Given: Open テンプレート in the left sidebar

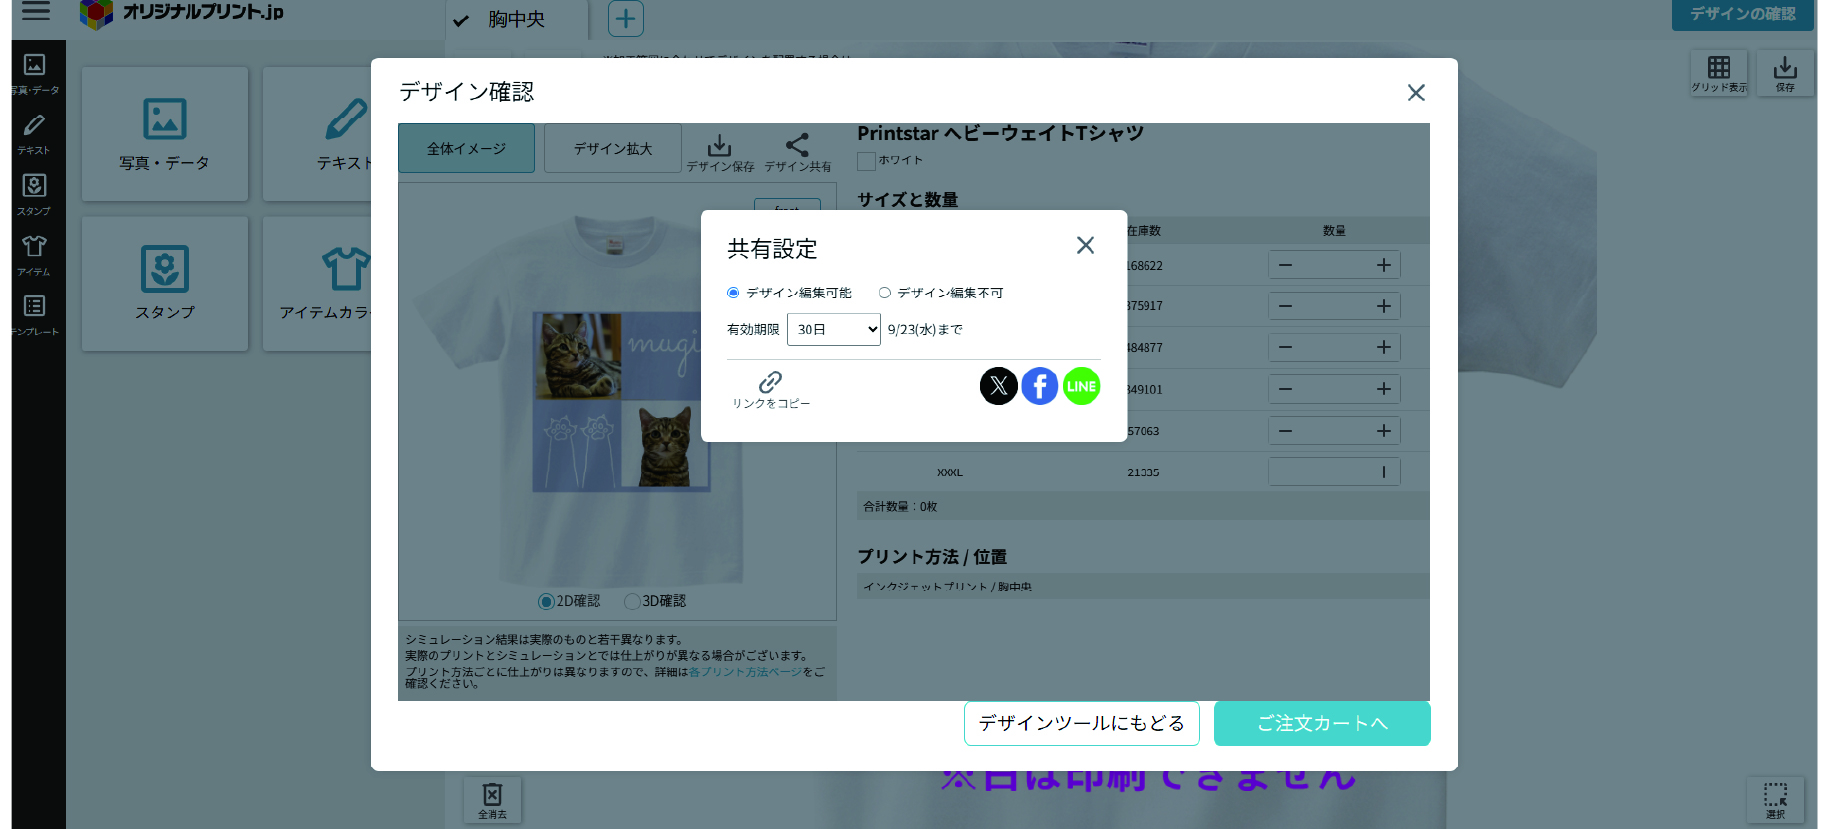Looking at the screenshot, I should tap(34, 315).
